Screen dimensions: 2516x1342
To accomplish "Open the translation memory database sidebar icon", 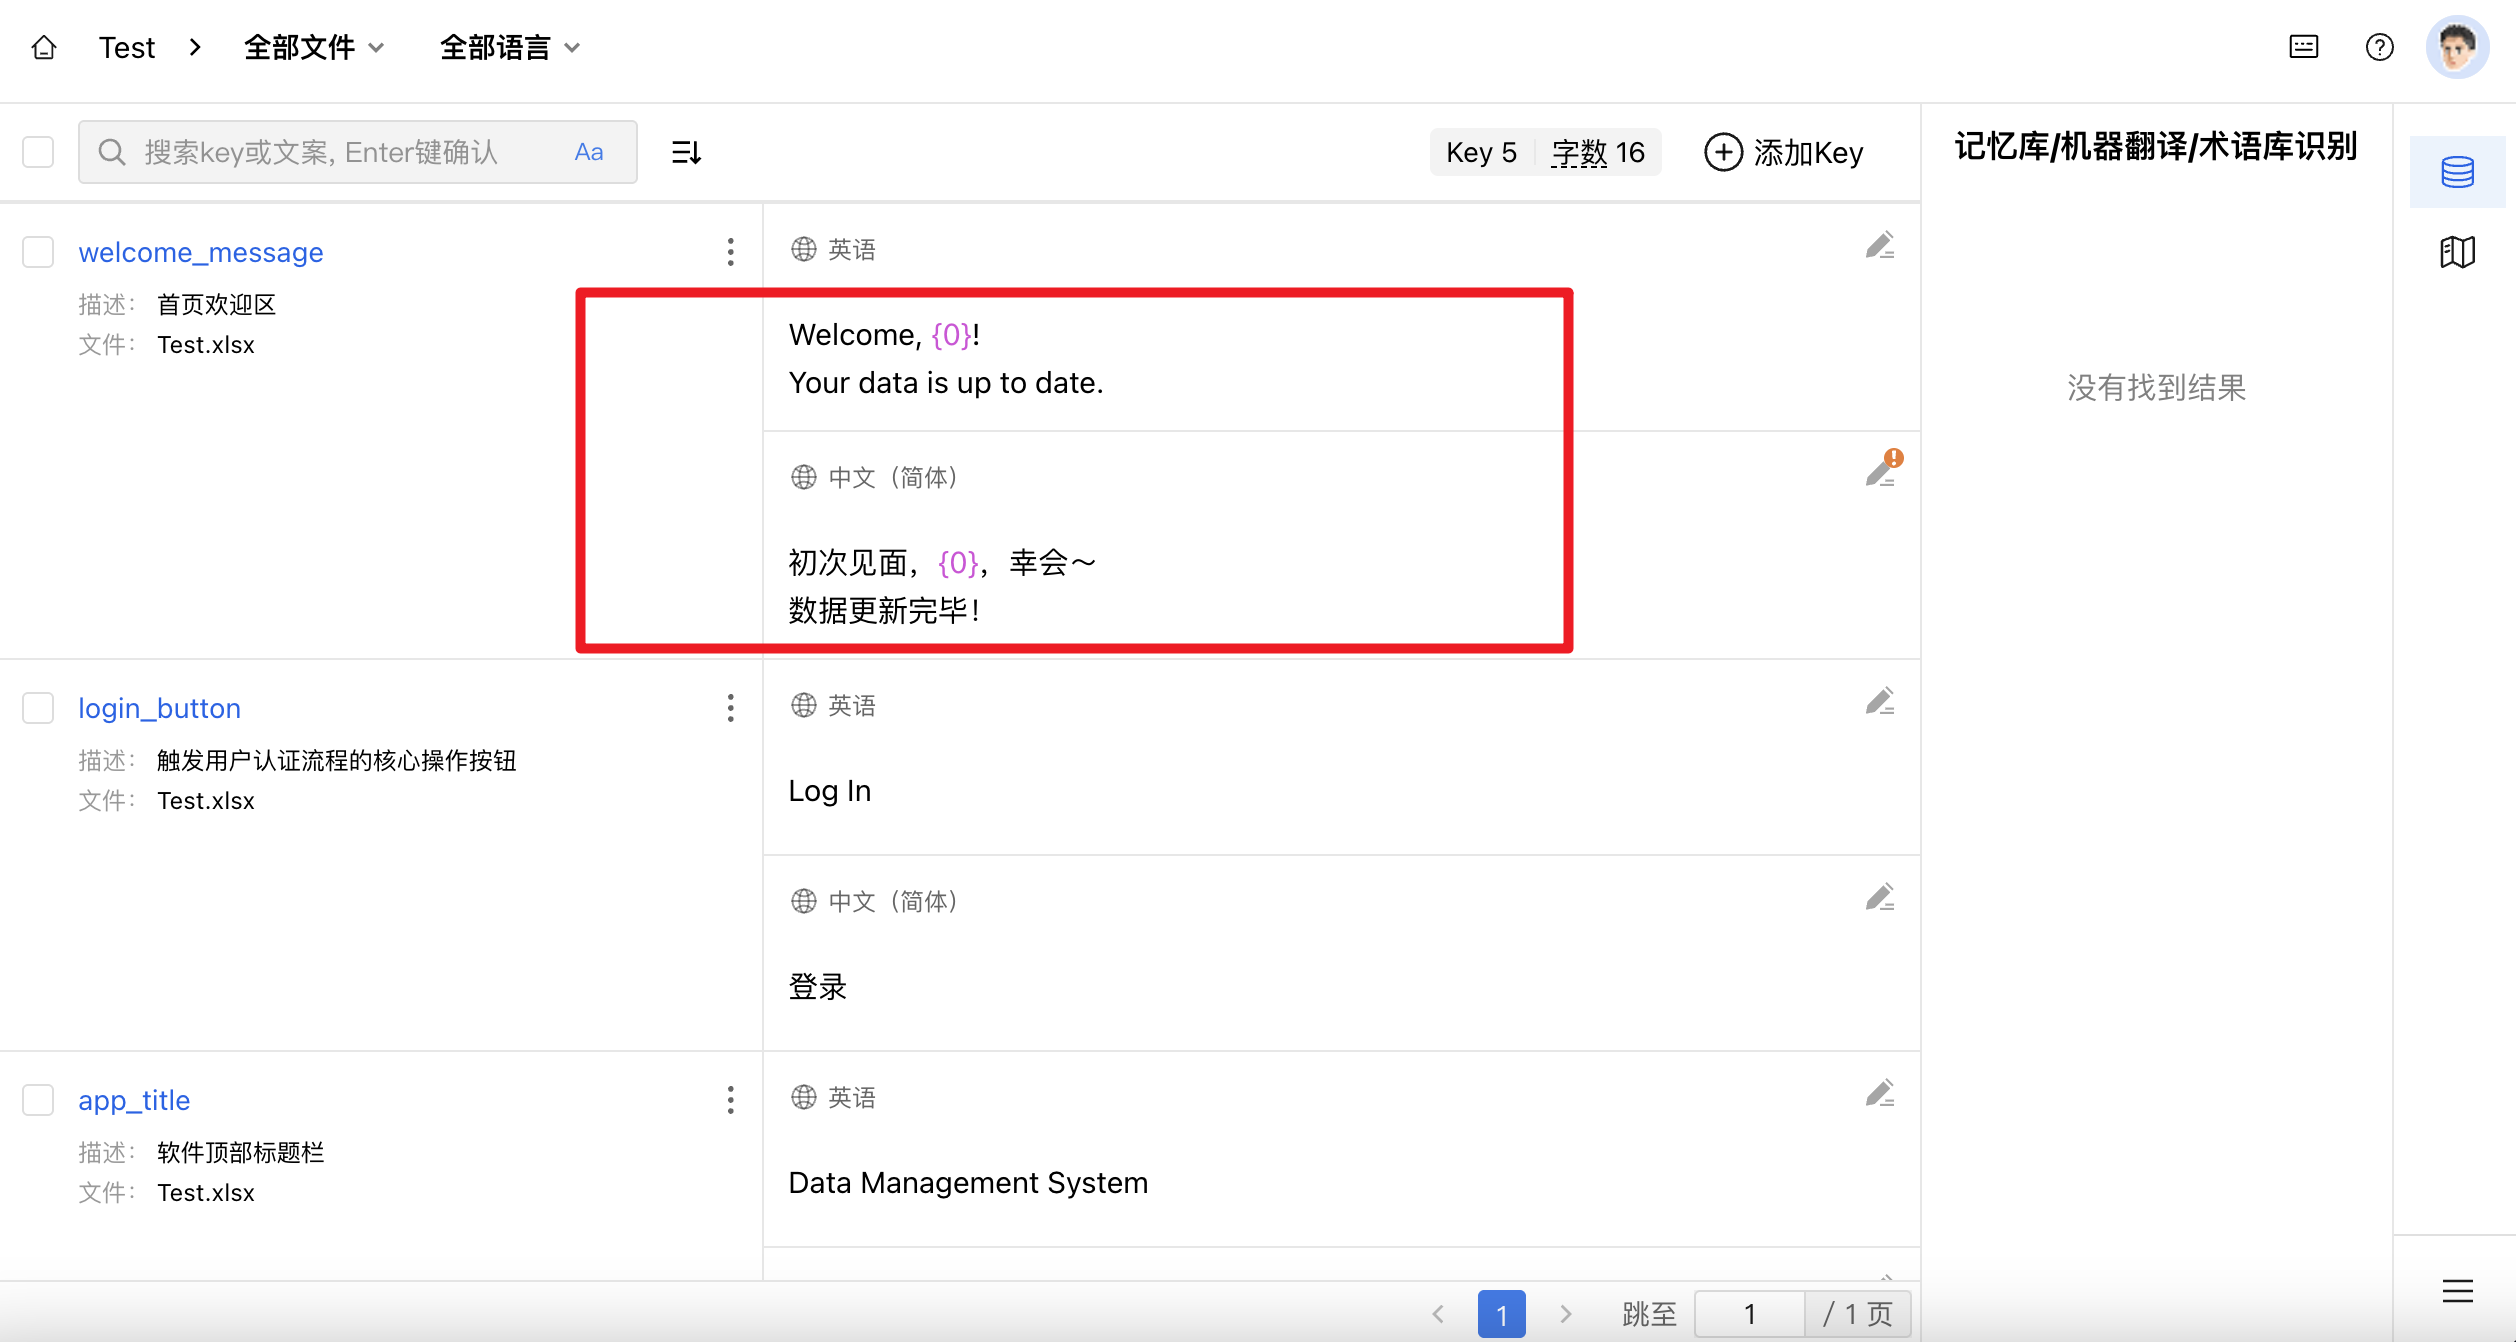I will [2458, 172].
